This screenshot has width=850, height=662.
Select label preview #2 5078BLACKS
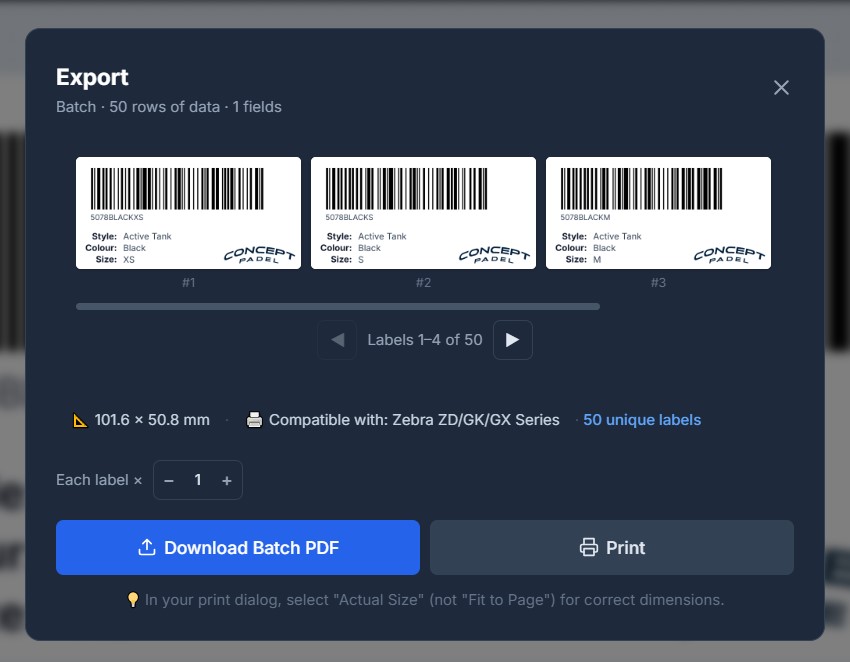click(x=423, y=213)
